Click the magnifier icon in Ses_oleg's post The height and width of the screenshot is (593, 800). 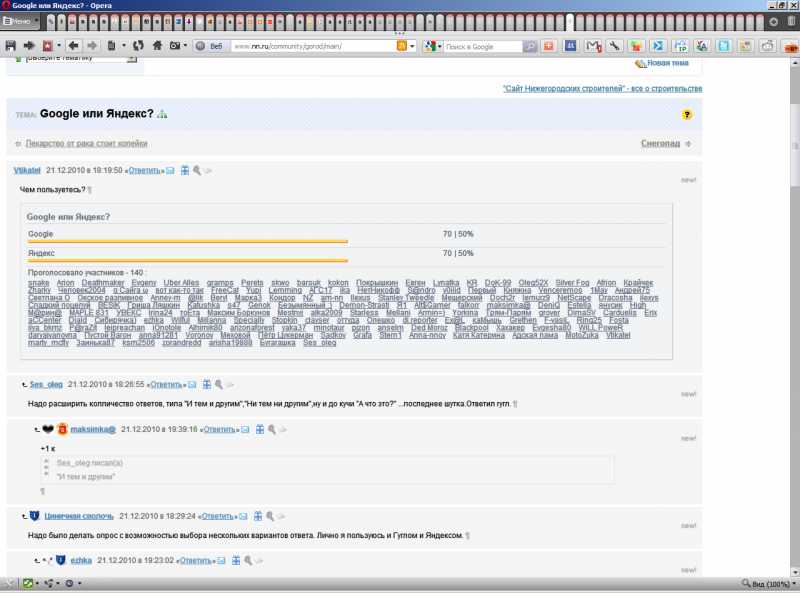click(x=218, y=384)
